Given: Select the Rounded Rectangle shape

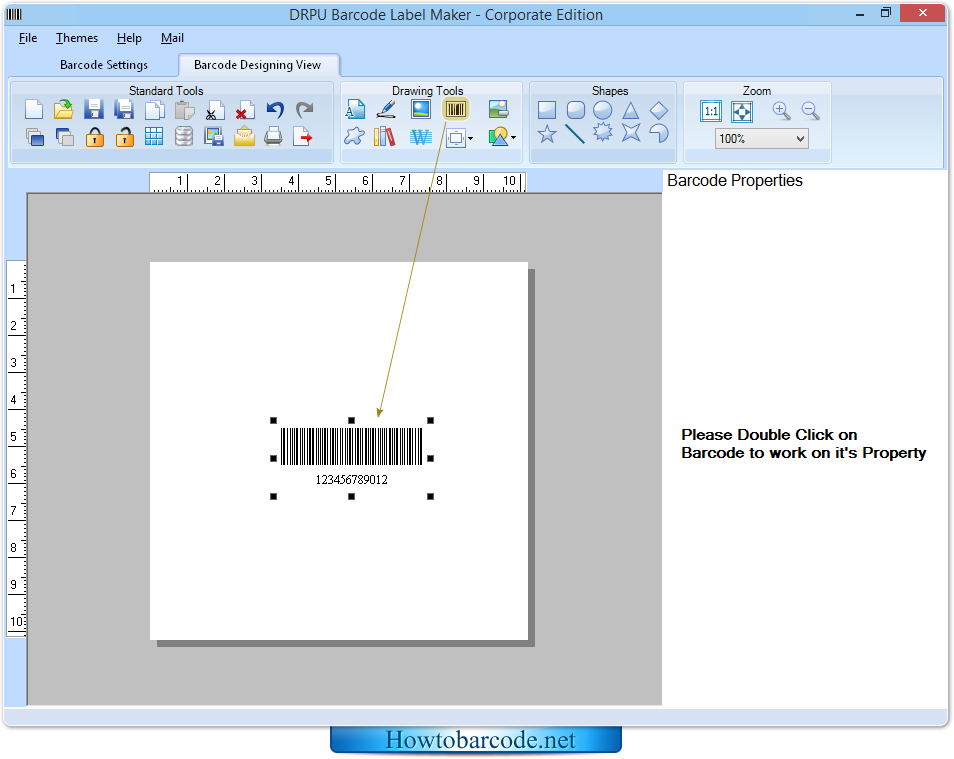Looking at the screenshot, I should (576, 110).
